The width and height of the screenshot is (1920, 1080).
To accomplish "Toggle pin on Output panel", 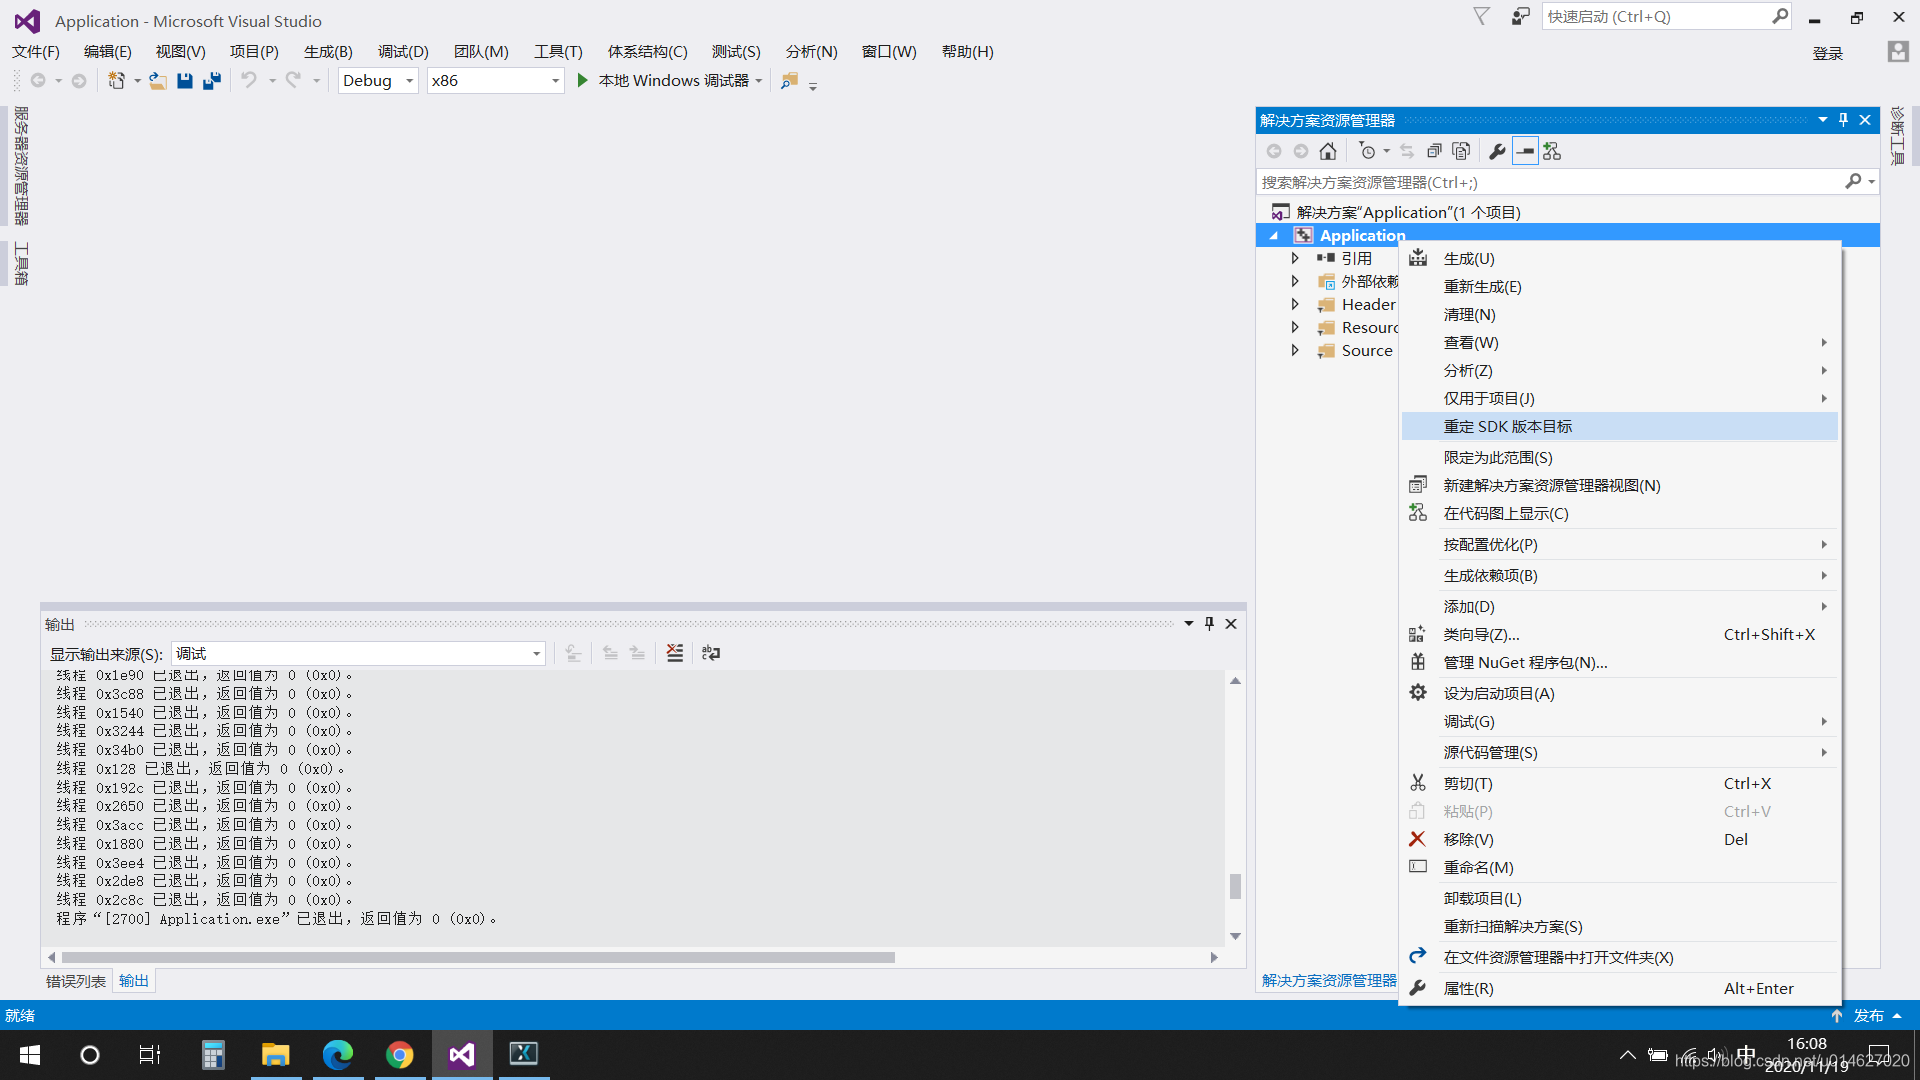I will point(1209,624).
